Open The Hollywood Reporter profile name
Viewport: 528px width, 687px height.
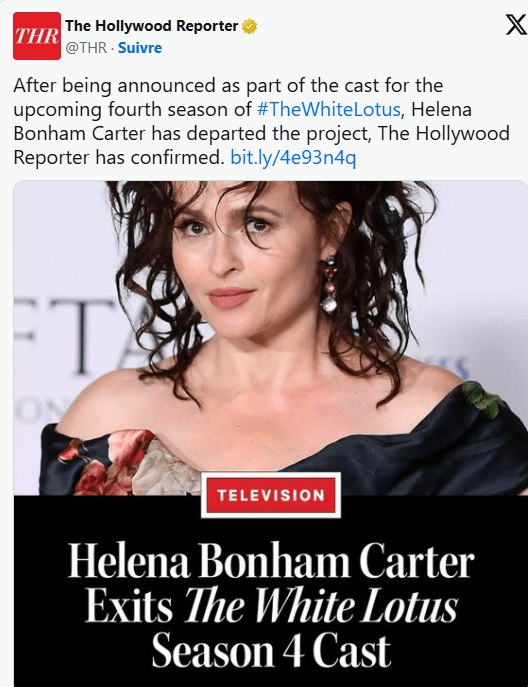(x=152, y=26)
